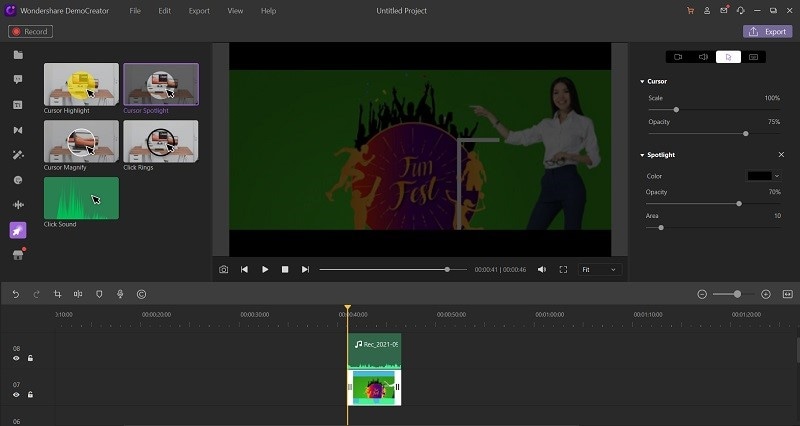The width and height of the screenshot is (800, 426).
Task: Switch to the cursor properties tab
Action: coord(729,57)
